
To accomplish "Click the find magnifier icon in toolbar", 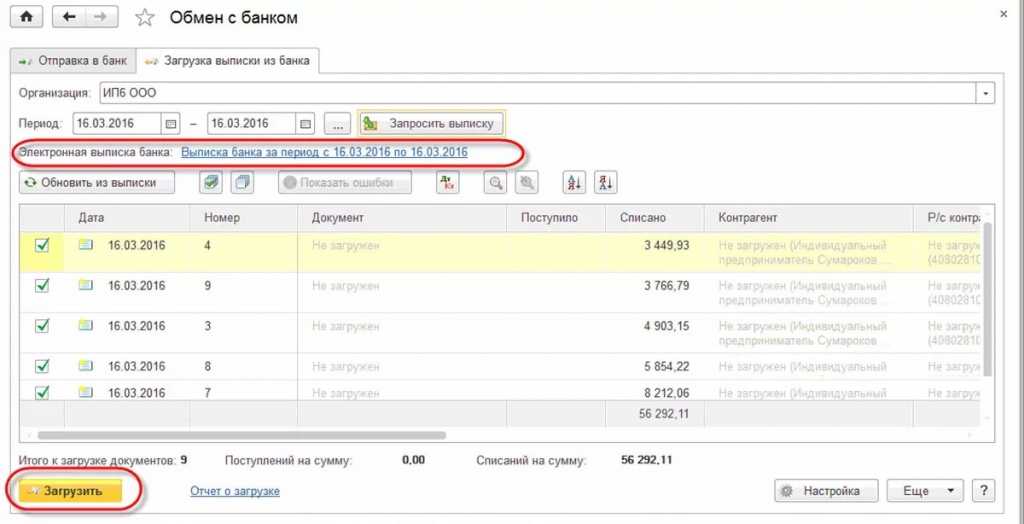I will [495, 183].
